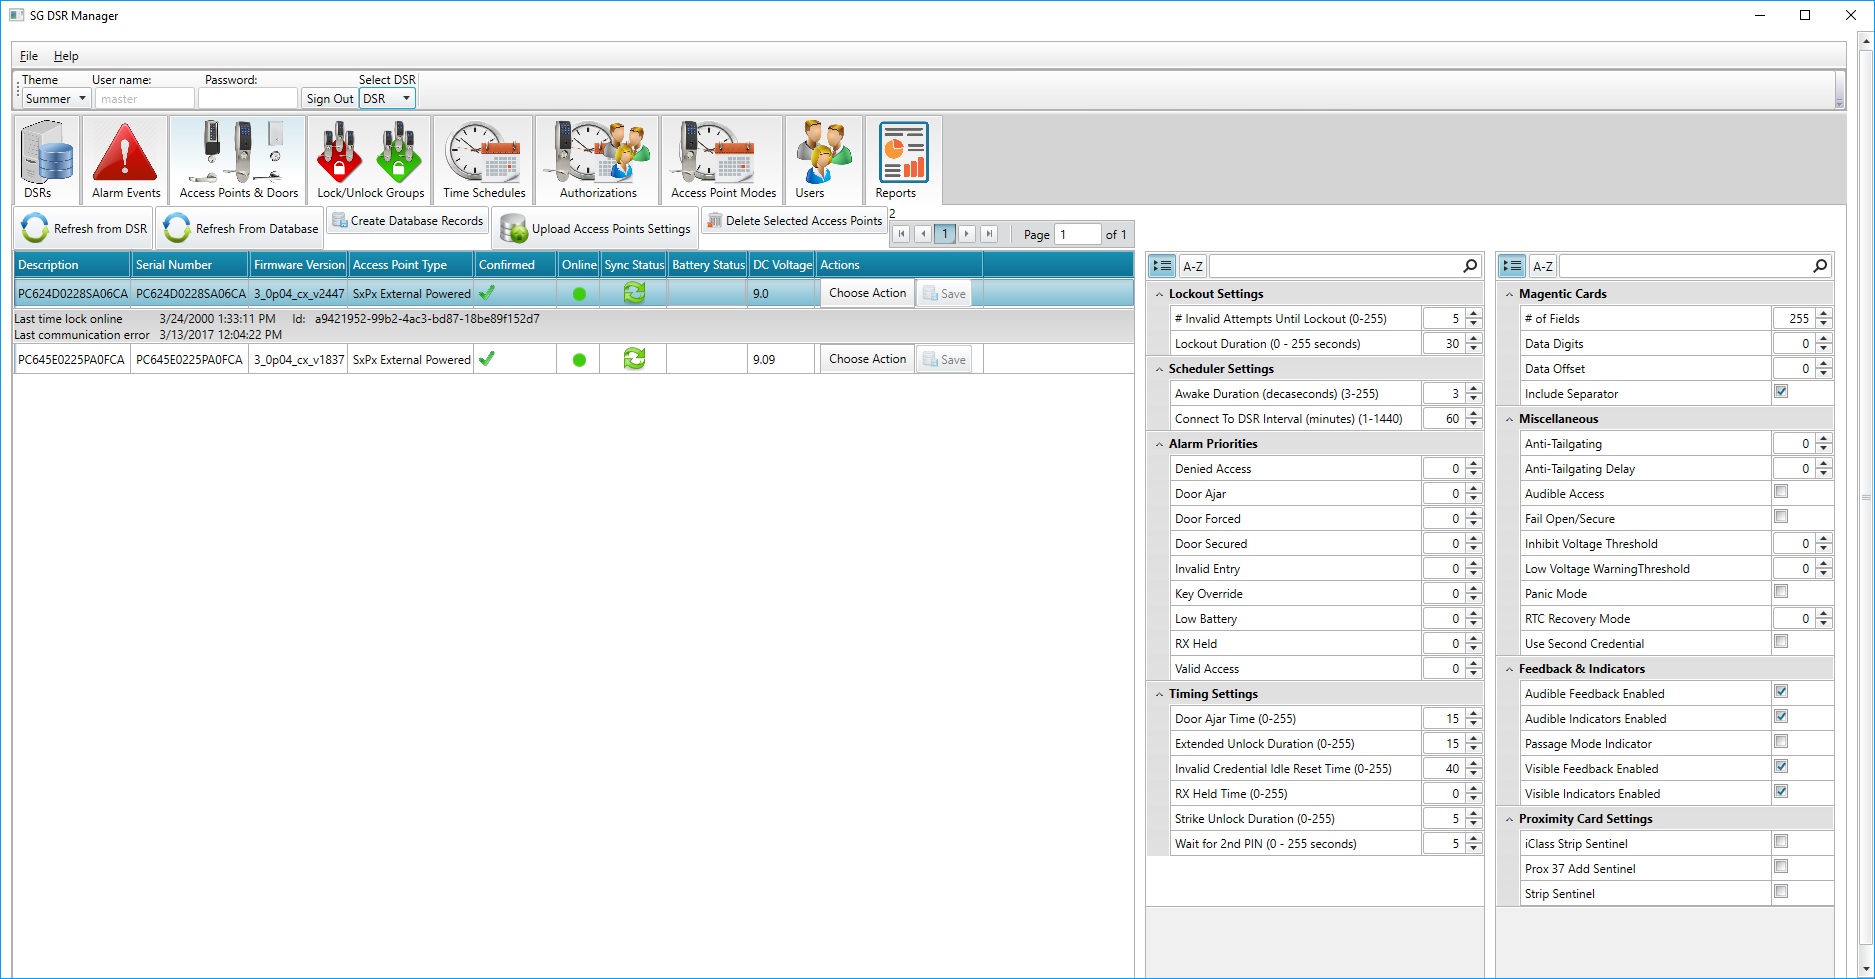The height and width of the screenshot is (979, 1875).
Task: Increase # of Fields value
Action: pyautogui.click(x=1823, y=314)
